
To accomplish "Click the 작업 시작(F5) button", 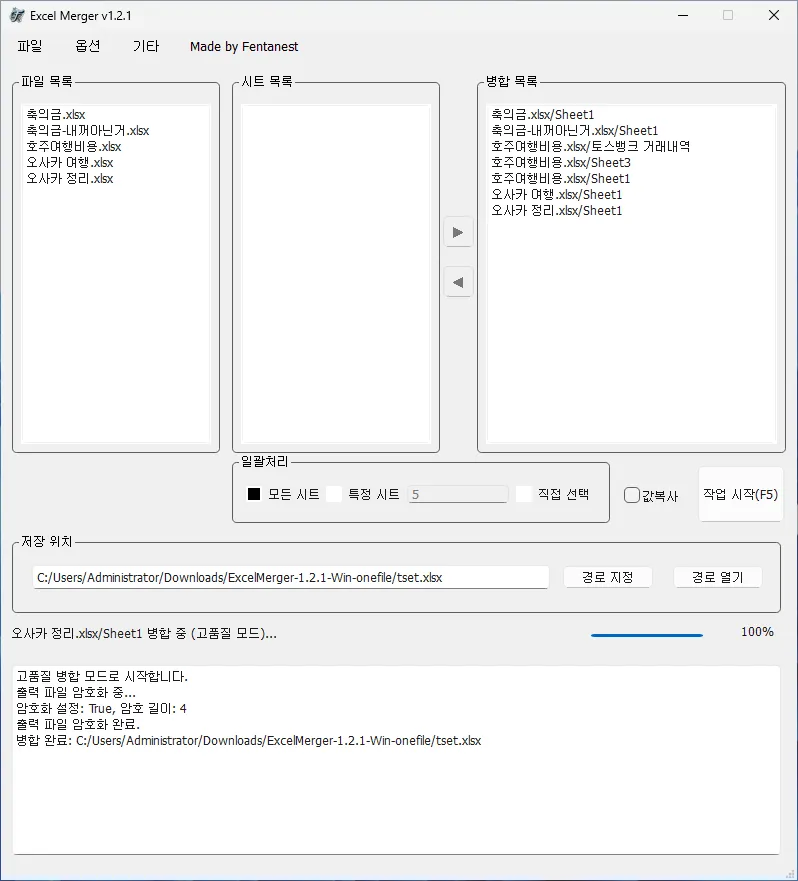I will (741, 494).
